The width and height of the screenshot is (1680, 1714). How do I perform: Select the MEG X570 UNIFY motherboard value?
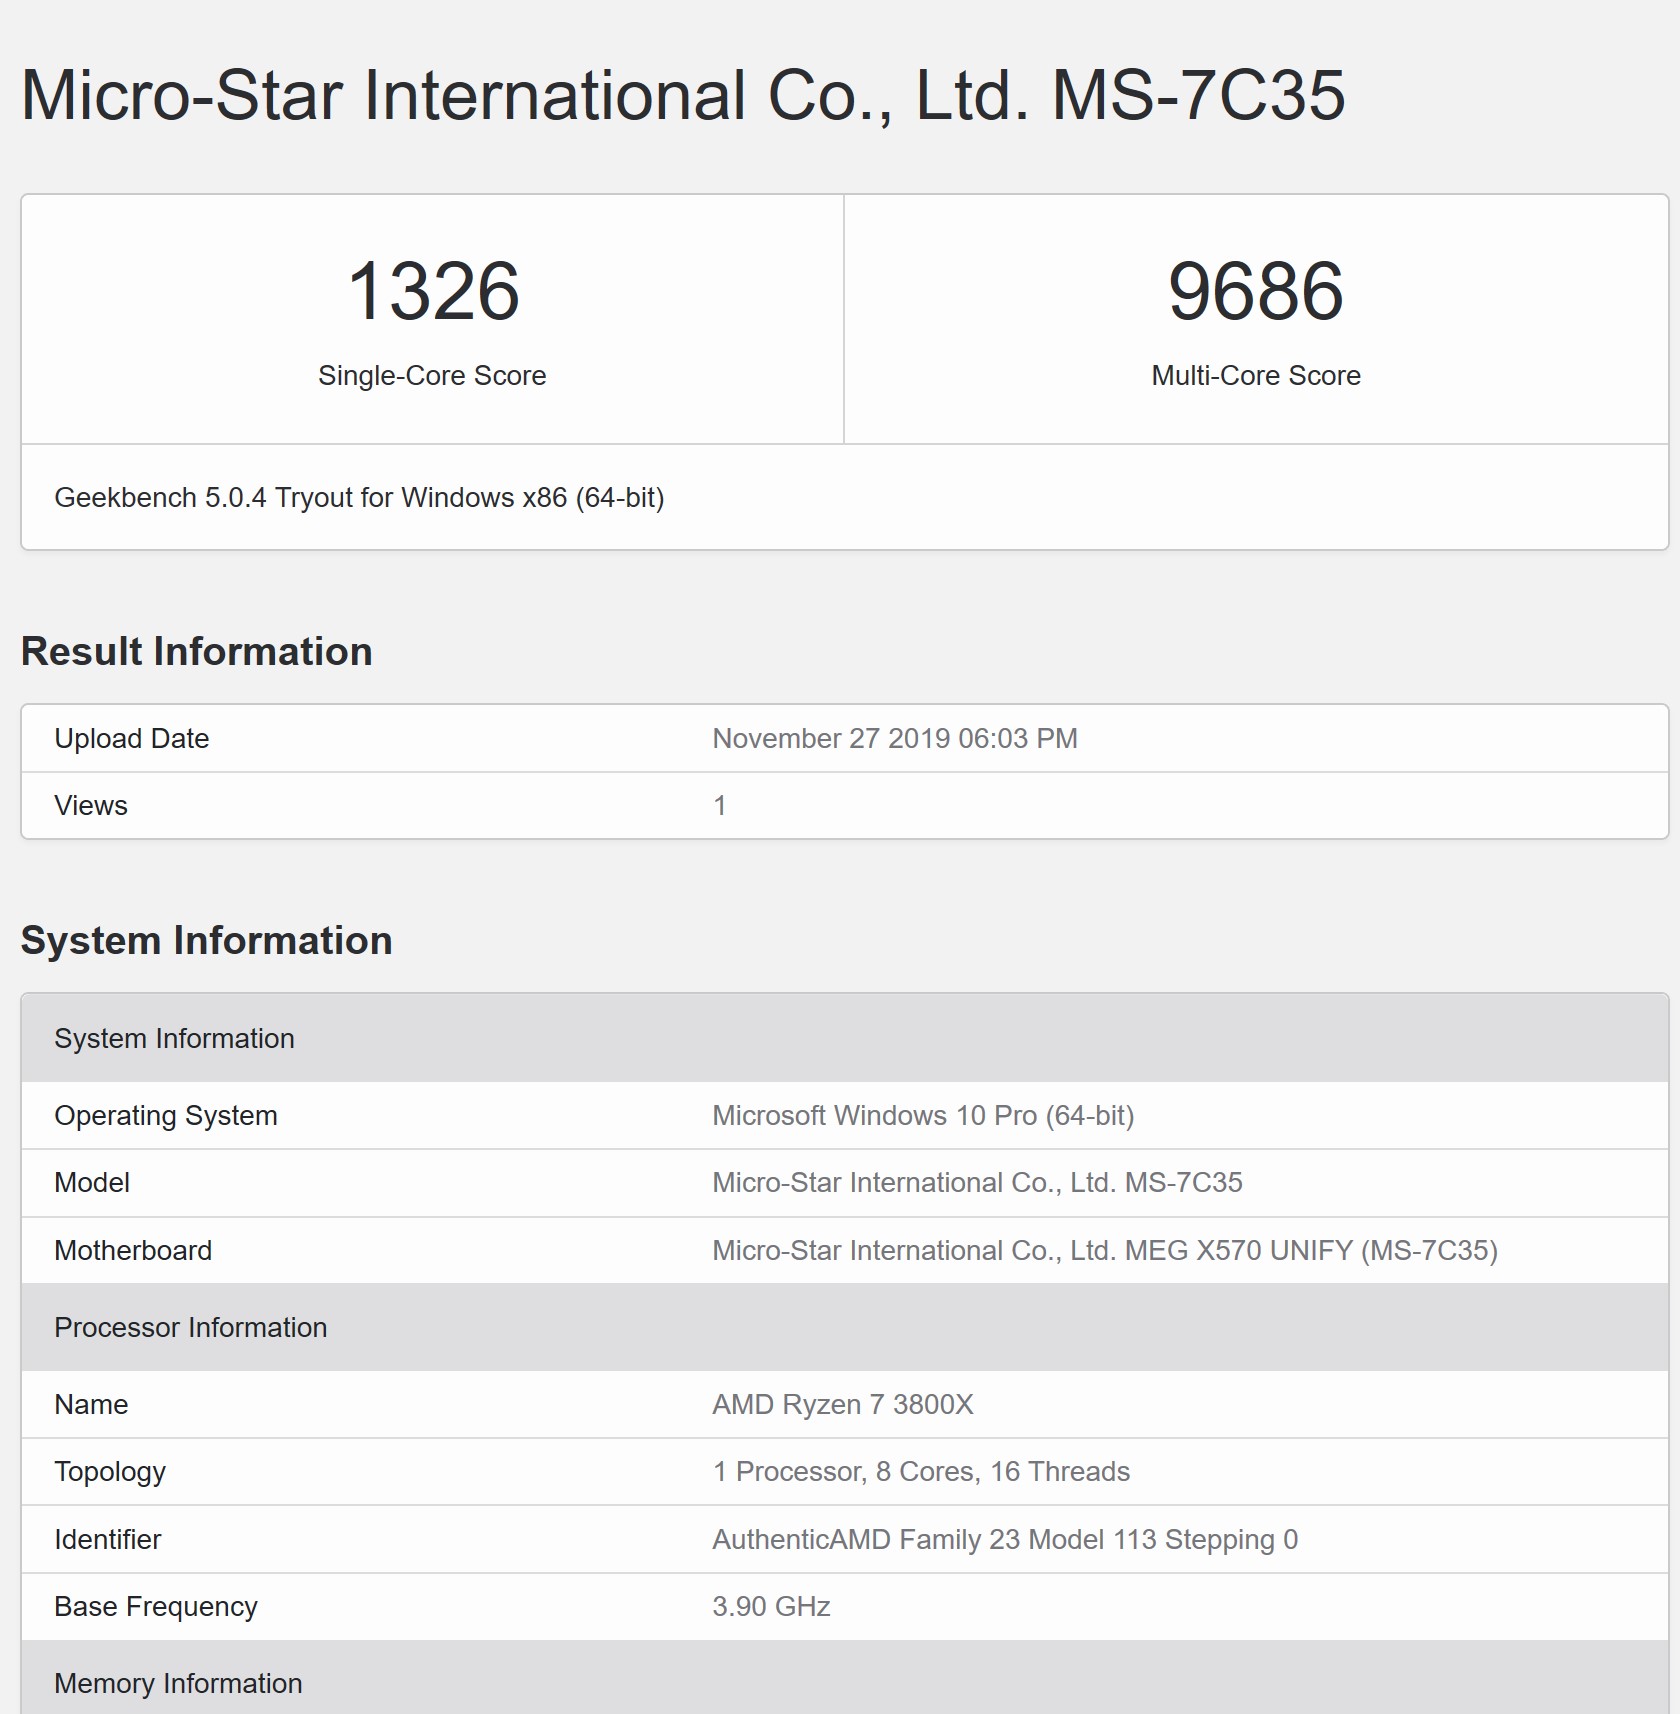tap(1105, 1251)
